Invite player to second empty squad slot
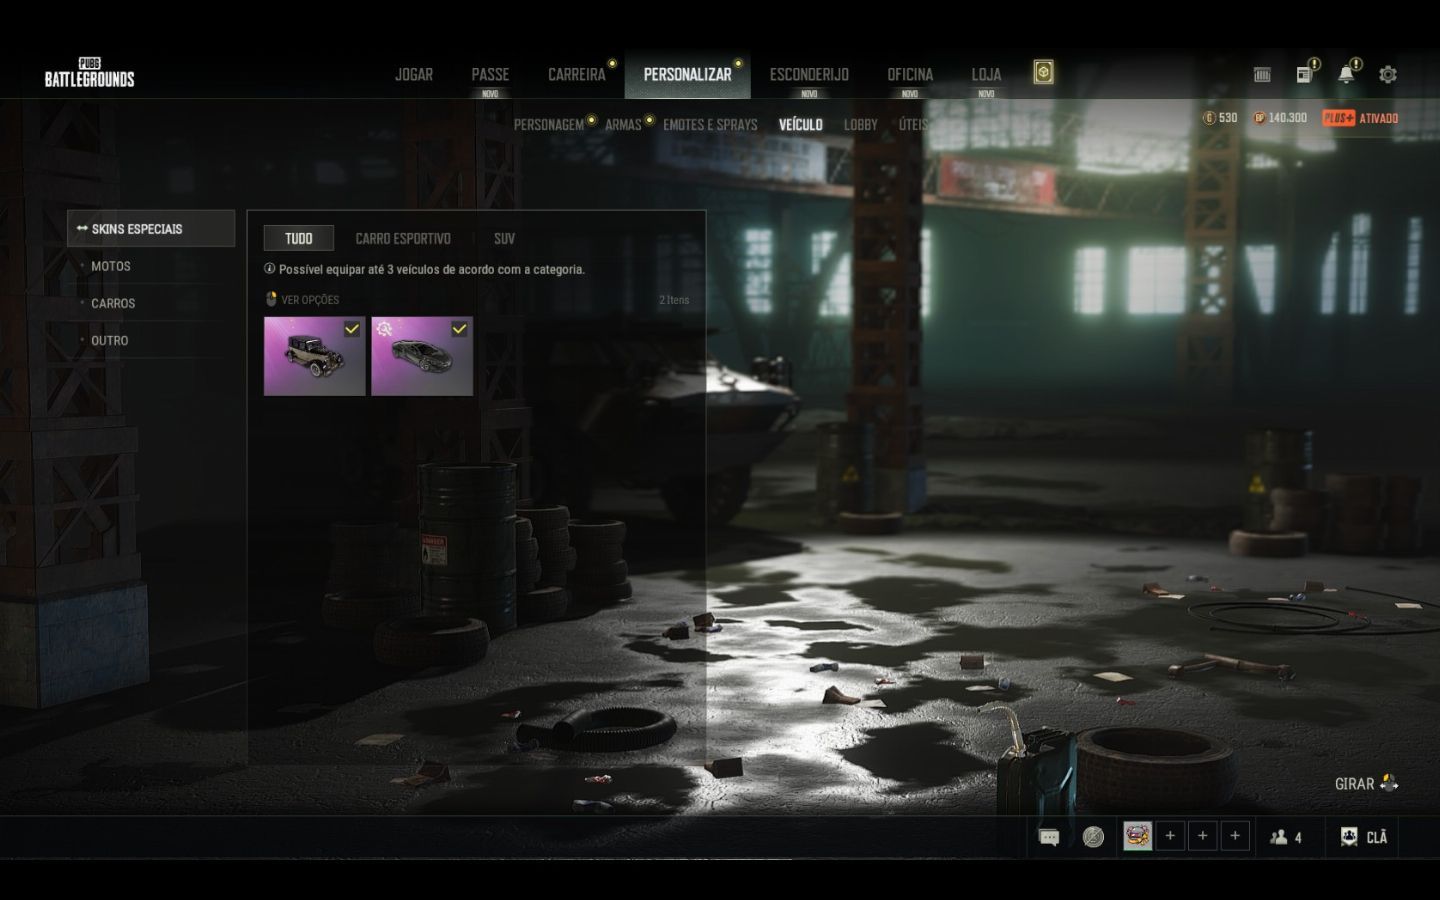The height and width of the screenshot is (900, 1440). click(1203, 836)
